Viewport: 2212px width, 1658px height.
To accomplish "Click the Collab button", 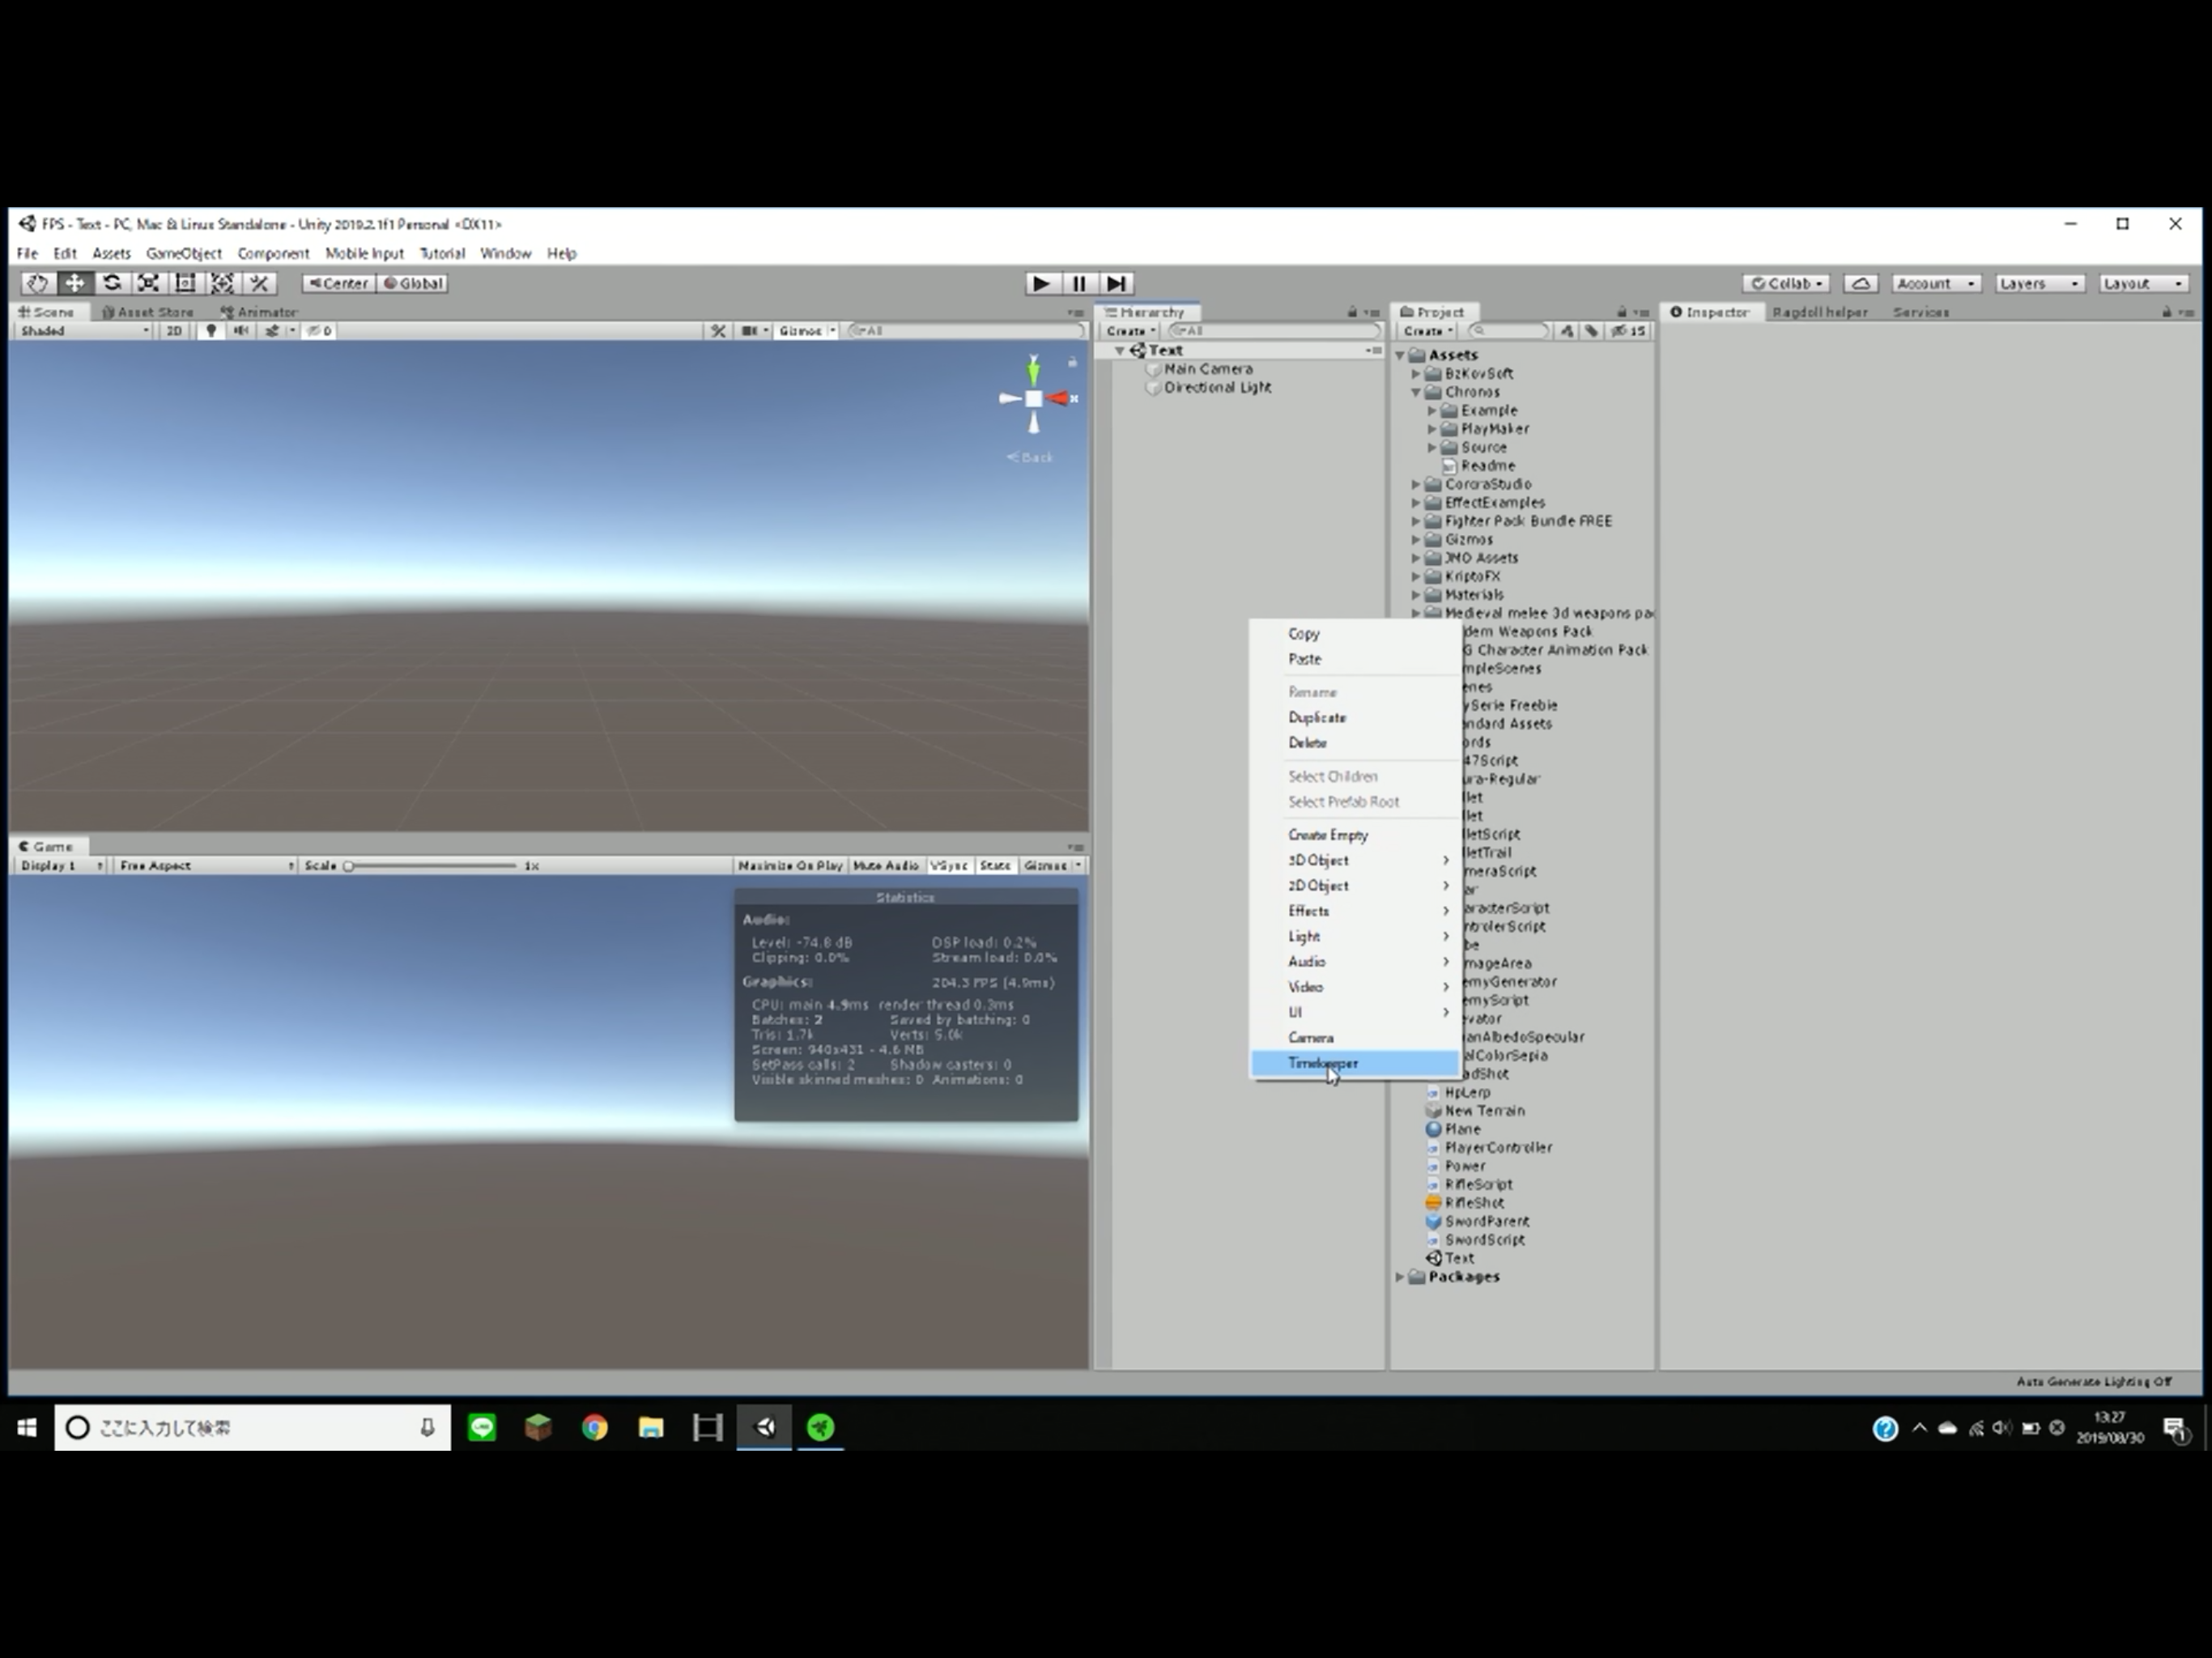I will pos(1786,283).
